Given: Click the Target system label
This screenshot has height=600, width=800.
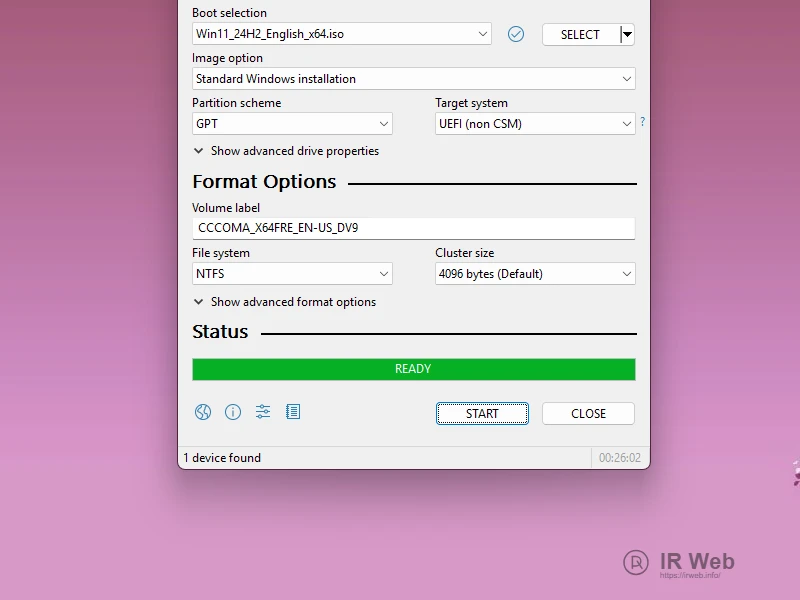Looking at the screenshot, I should [x=471, y=103].
